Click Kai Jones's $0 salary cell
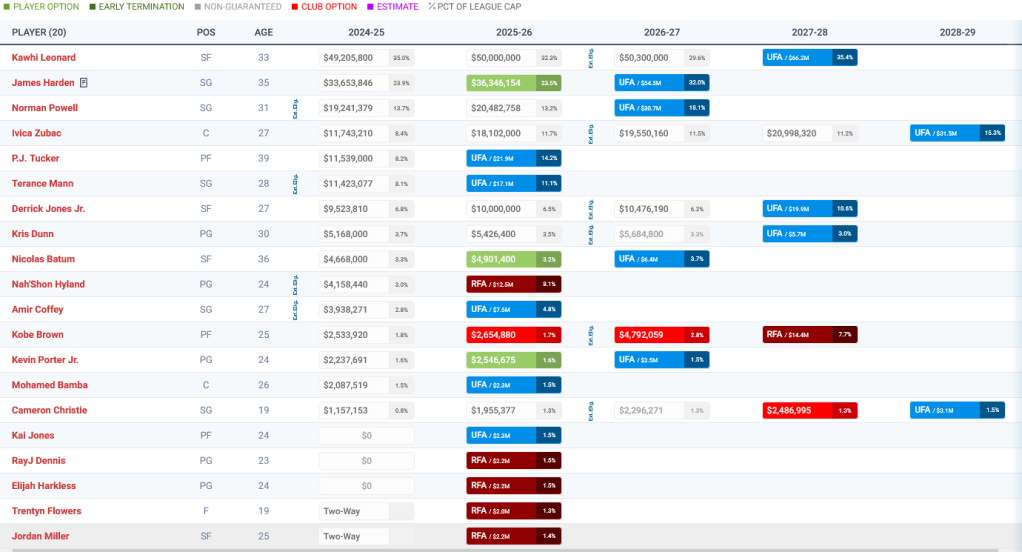Screen dimensions: 1022x552 click(x=366, y=435)
